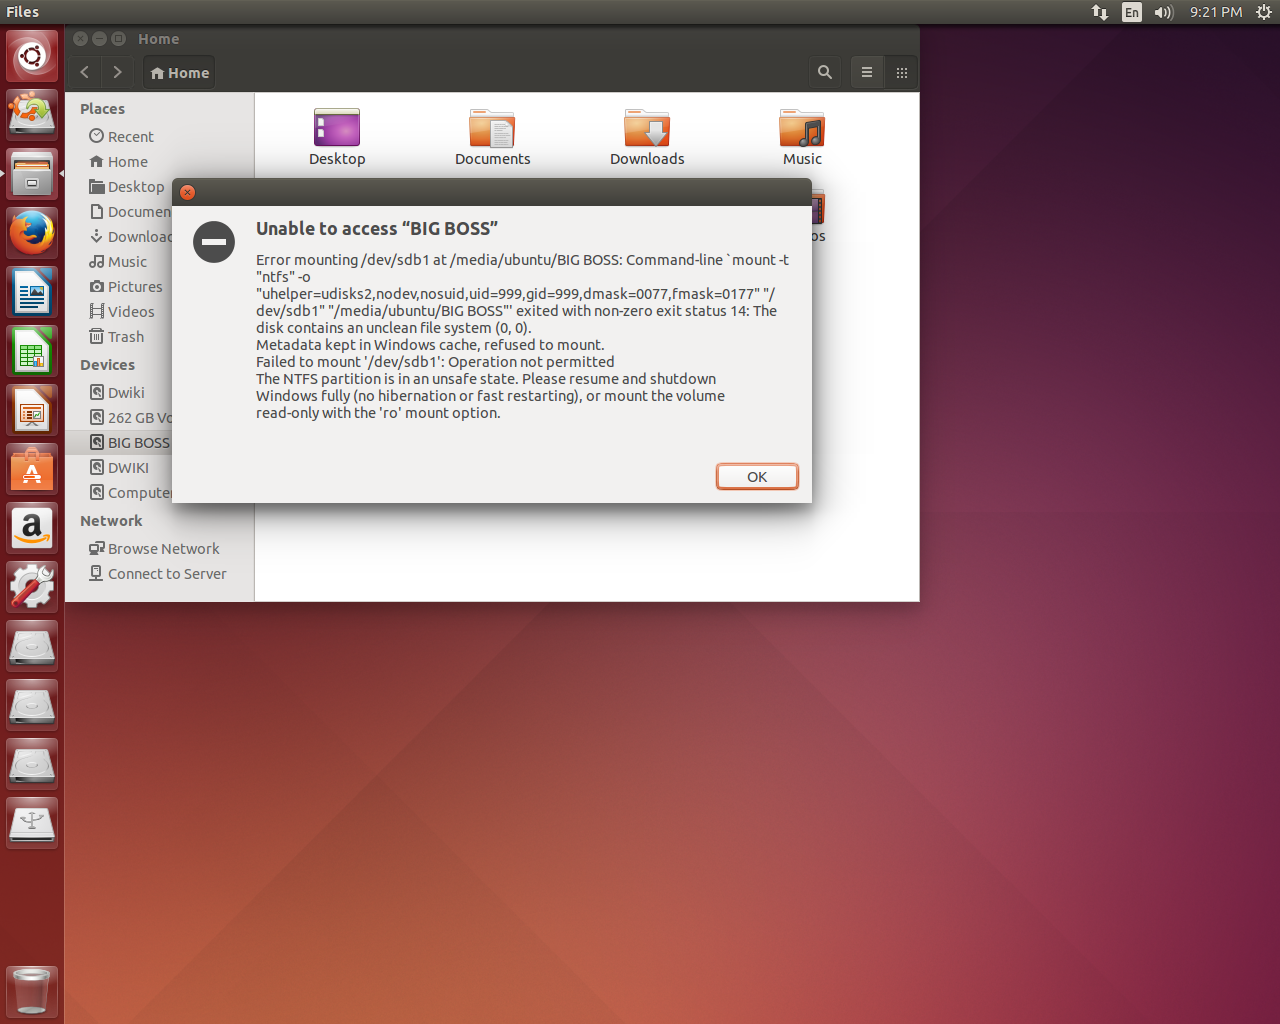This screenshot has height=1024, width=1280.
Task: Select the DWIKI device in the sidebar
Action: (x=128, y=467)
